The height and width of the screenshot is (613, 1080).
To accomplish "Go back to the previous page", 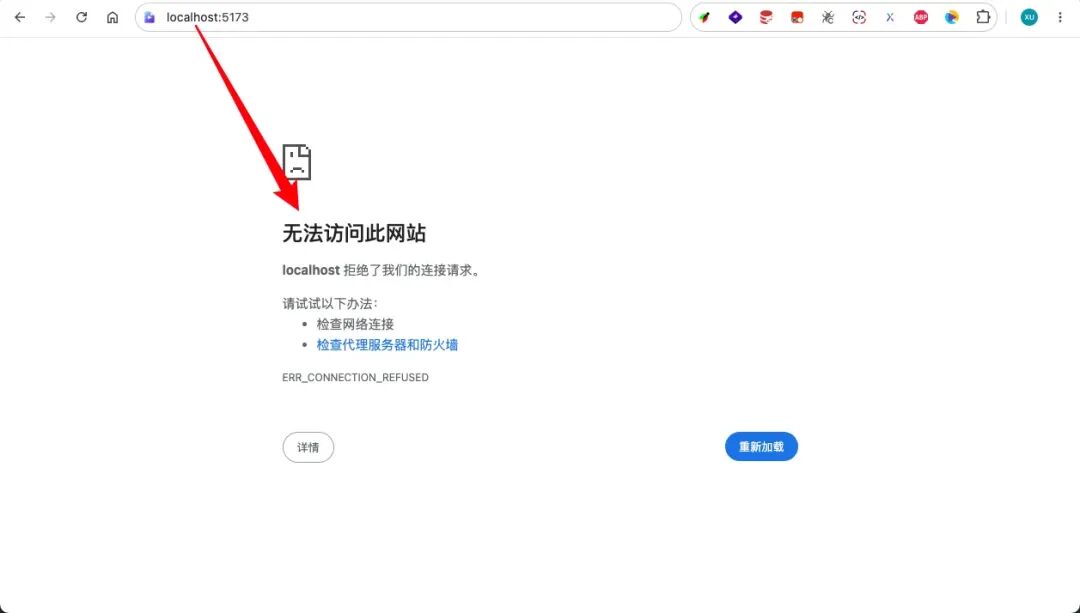I will pos(20,17).
